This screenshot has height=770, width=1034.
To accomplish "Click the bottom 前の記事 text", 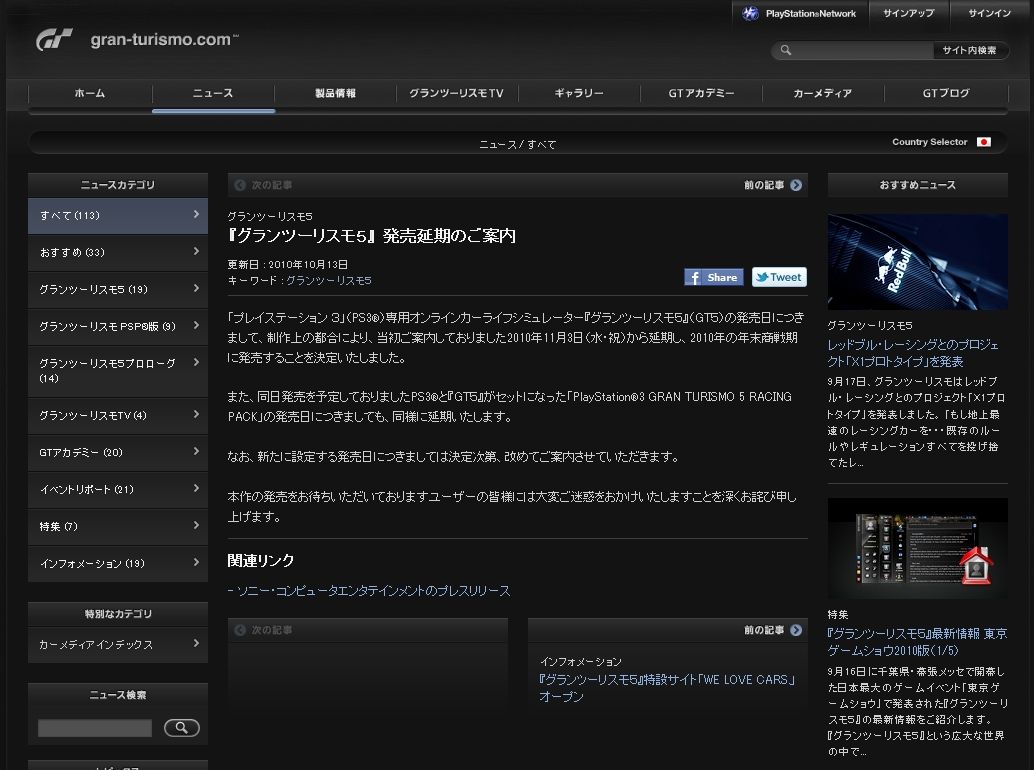I will tap(764, 630).
